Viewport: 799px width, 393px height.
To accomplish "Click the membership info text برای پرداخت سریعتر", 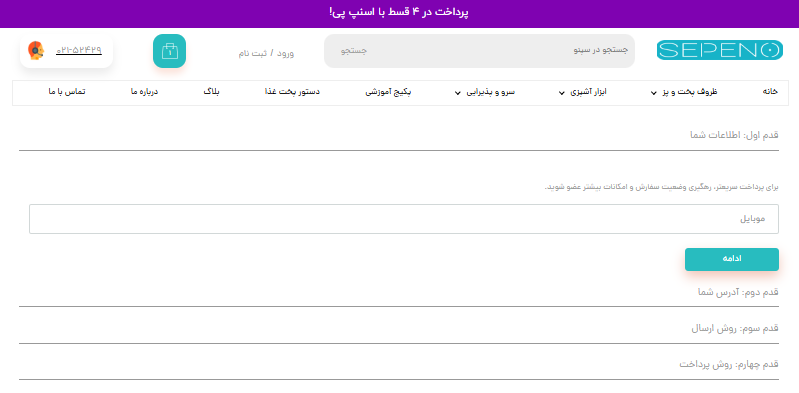I will (x=661, y=187).
